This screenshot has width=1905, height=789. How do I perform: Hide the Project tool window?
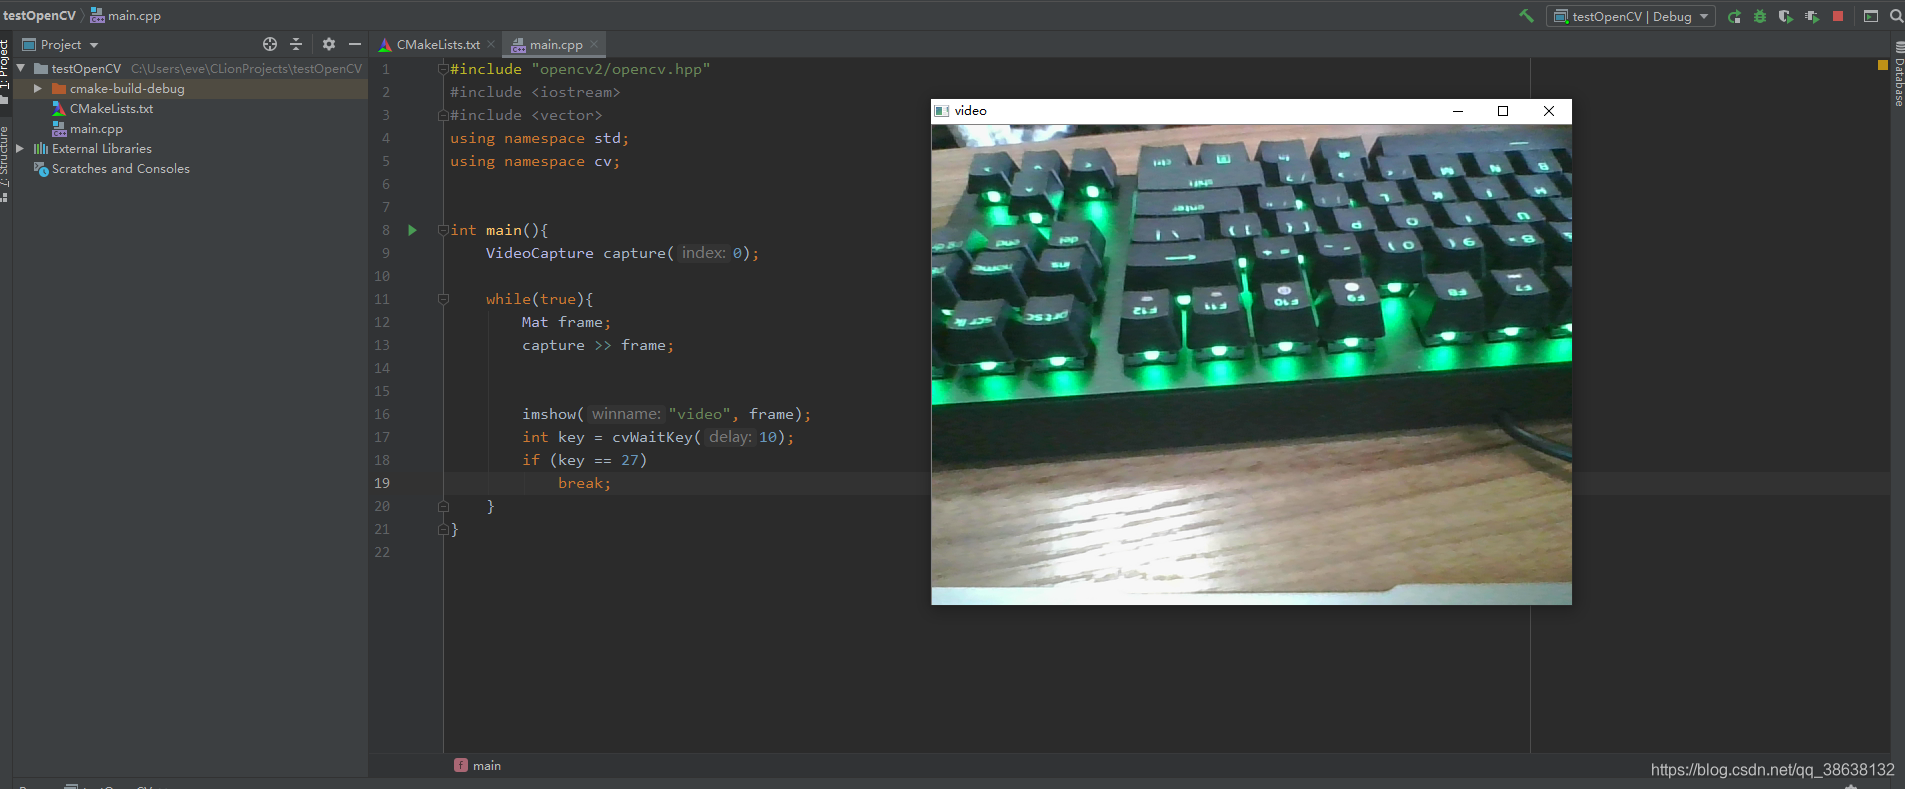pyautogui.click(x=354, y=44)
